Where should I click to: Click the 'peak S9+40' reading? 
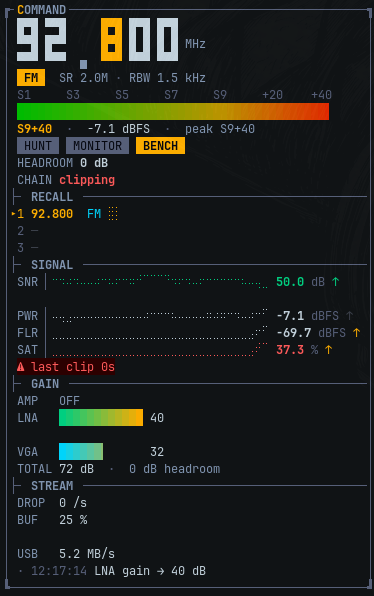(x=220, y=129)
